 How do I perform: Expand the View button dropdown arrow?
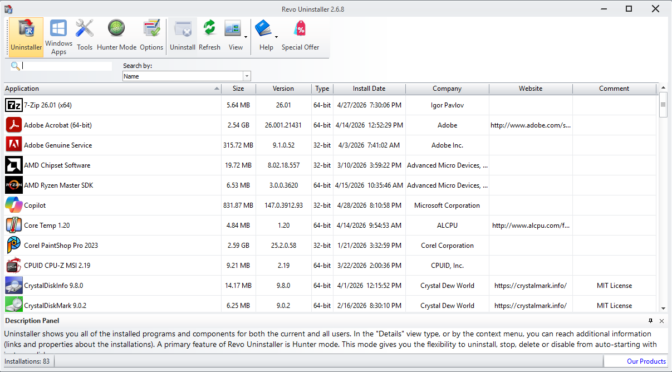246,37
